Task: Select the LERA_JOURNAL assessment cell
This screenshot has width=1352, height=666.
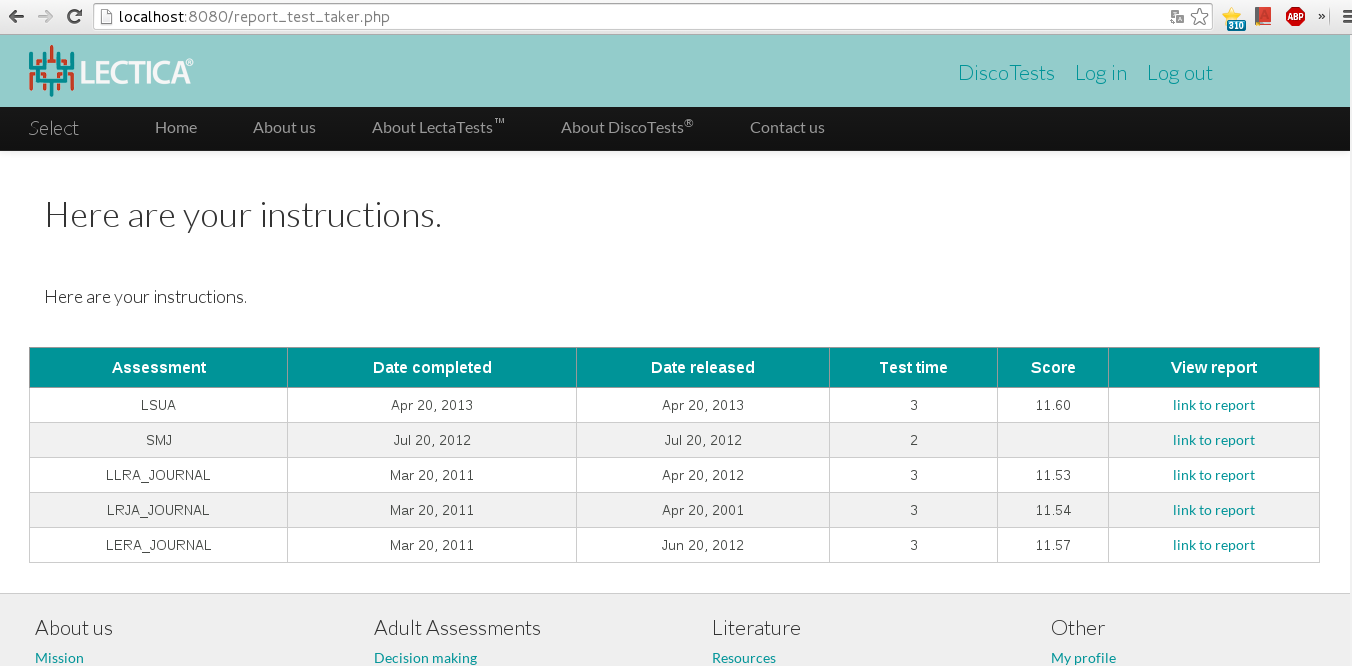Action: (x=159, y=545)
